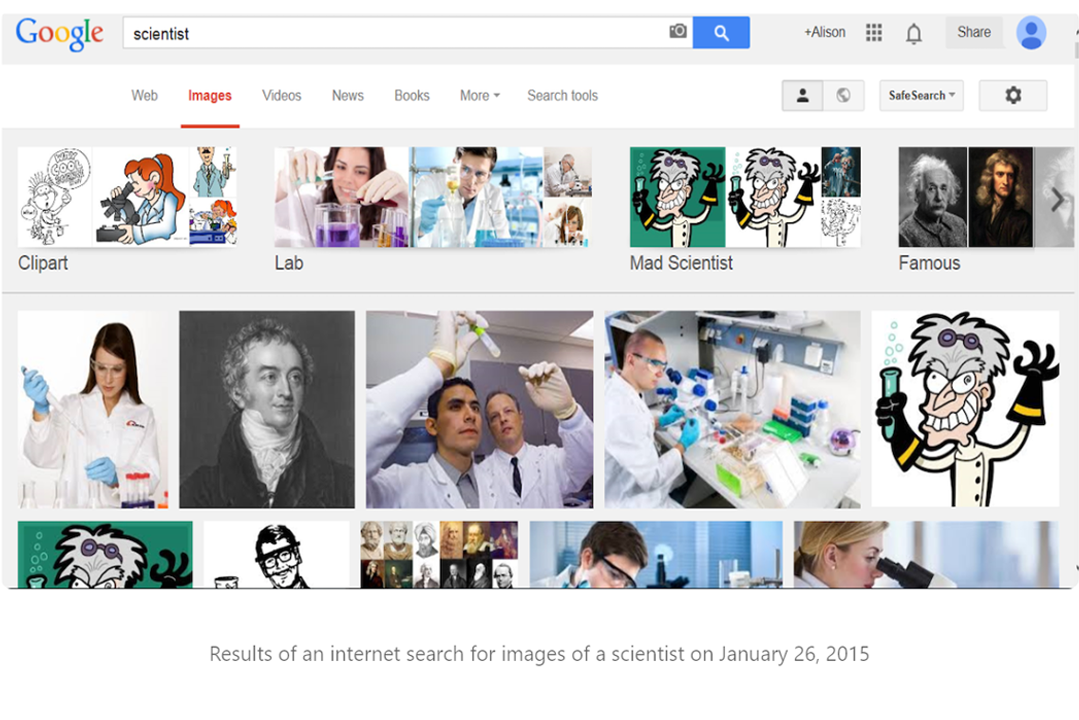Open Search tools options
Screen dimensions: 1079x720
[x=562, y=96]
